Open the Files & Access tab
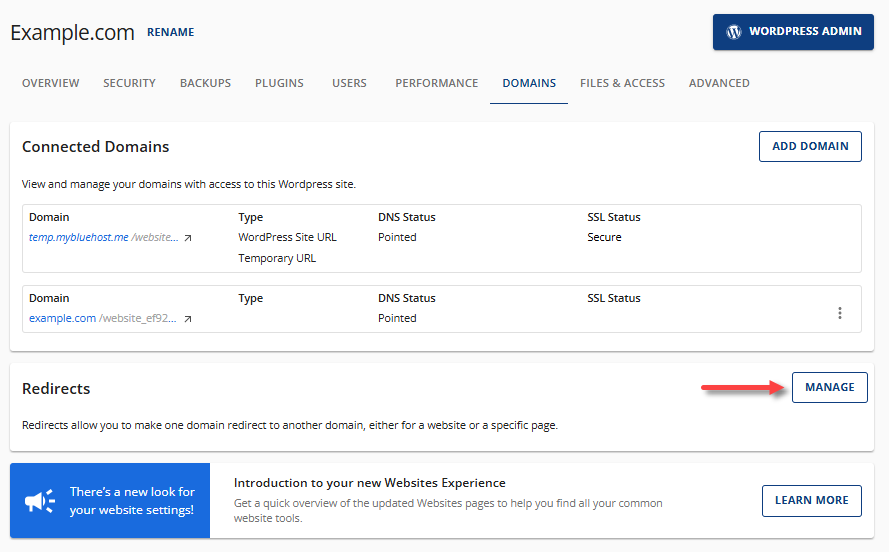The height and width of the screenshot is (552, 889). pos(622,83)
